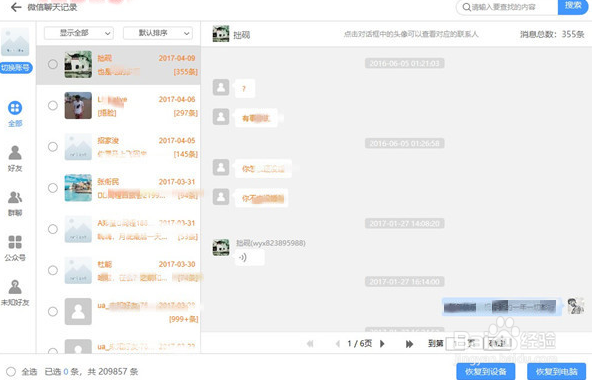Open the beach avatar of 张衔民
The width and height of the screenshot is (592, 380).
click(x=78, y=188)
